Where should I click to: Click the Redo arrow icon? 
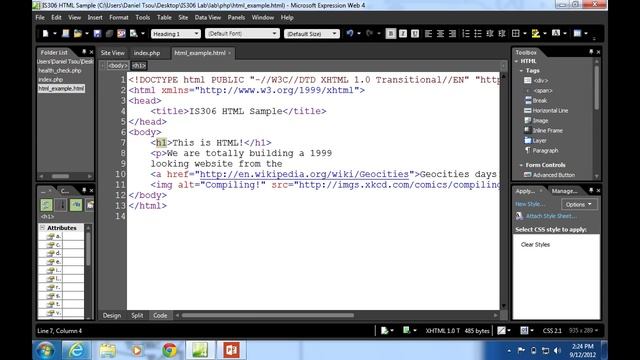click(x=369, y=33)
